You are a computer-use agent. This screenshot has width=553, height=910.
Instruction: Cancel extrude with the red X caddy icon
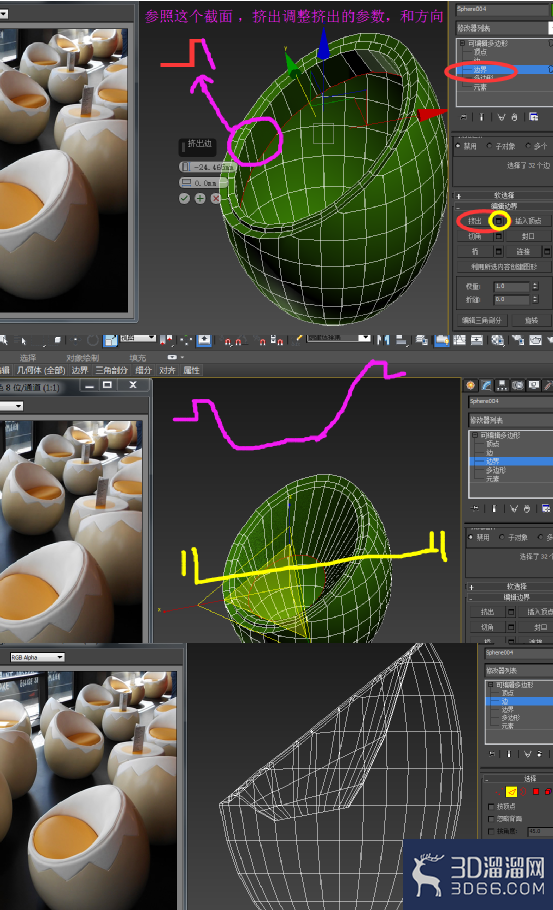pos(216,198)
